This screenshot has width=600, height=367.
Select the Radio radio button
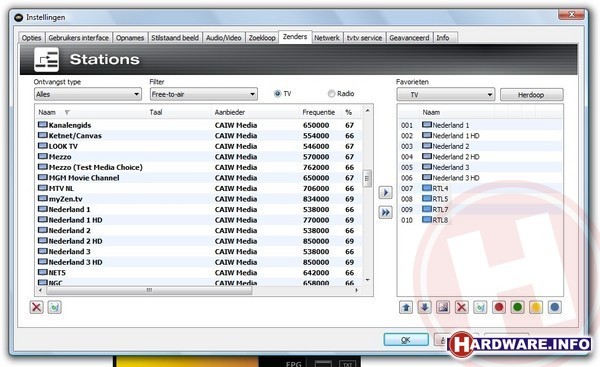331,94
